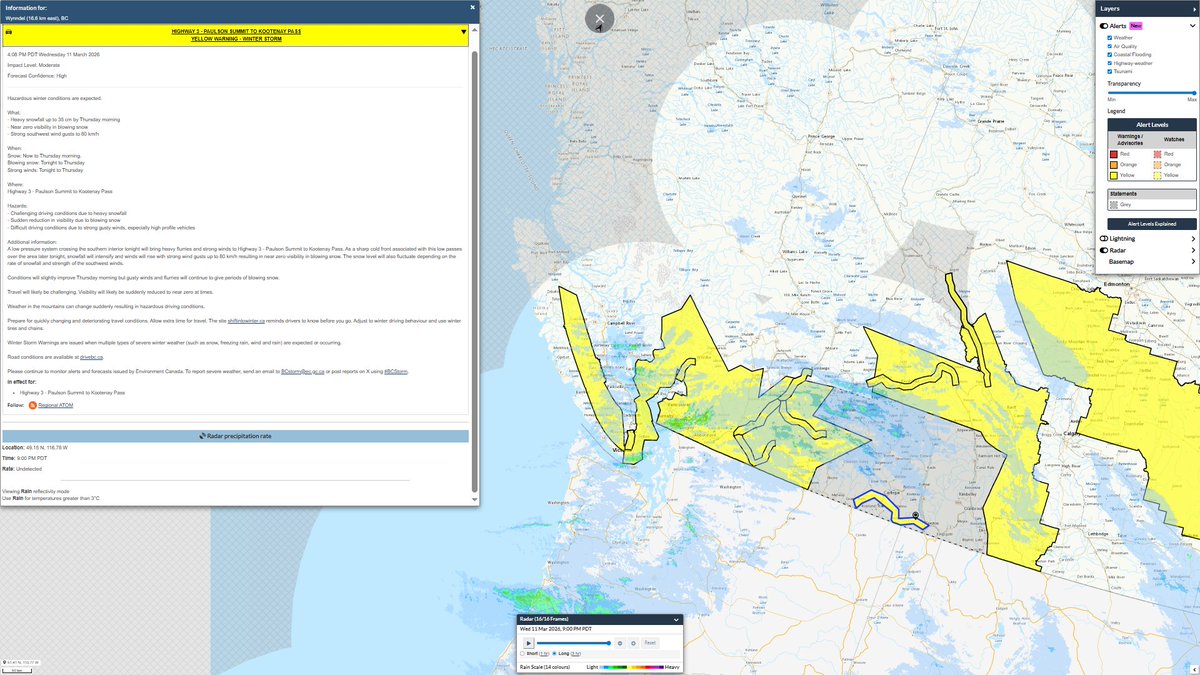1200x675 pixels.
Task: Uncheck the Tsunami checkbox
Action: click(x=1110, y=71)
